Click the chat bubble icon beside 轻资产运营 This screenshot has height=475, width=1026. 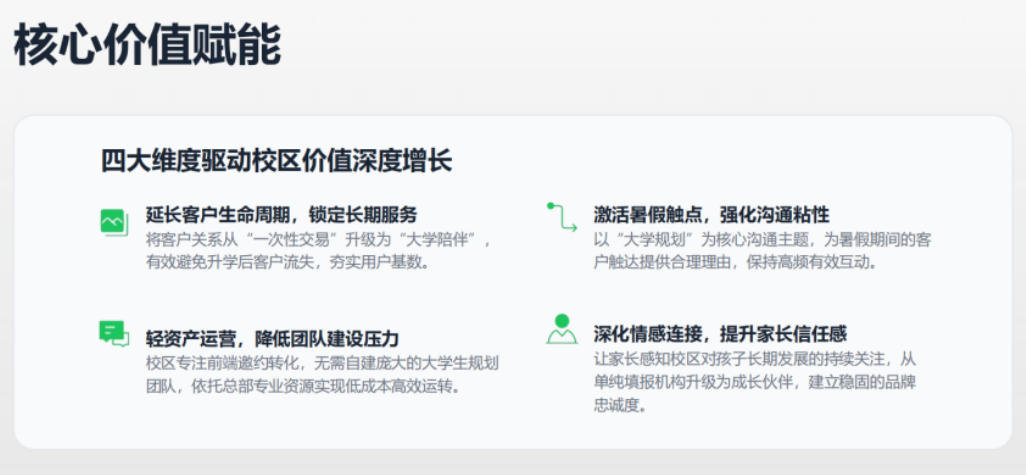pyautogui.click(x=114, y=334)
